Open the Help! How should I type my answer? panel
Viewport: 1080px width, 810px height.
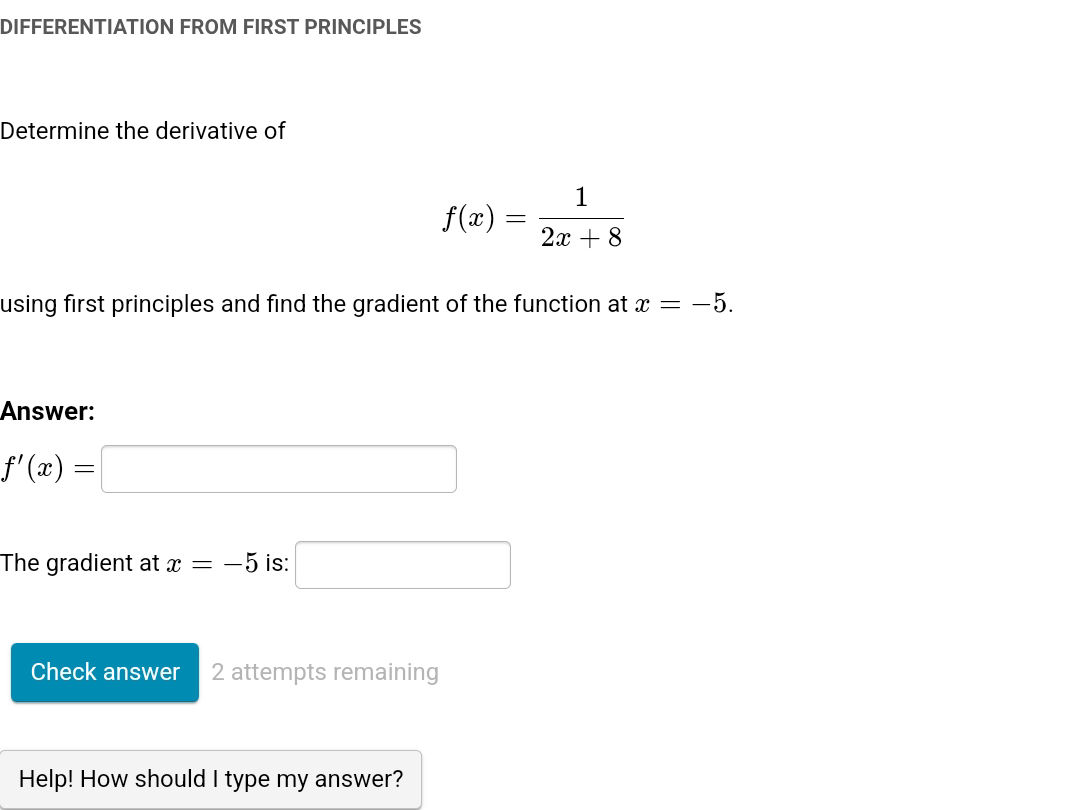pos(211,778)
